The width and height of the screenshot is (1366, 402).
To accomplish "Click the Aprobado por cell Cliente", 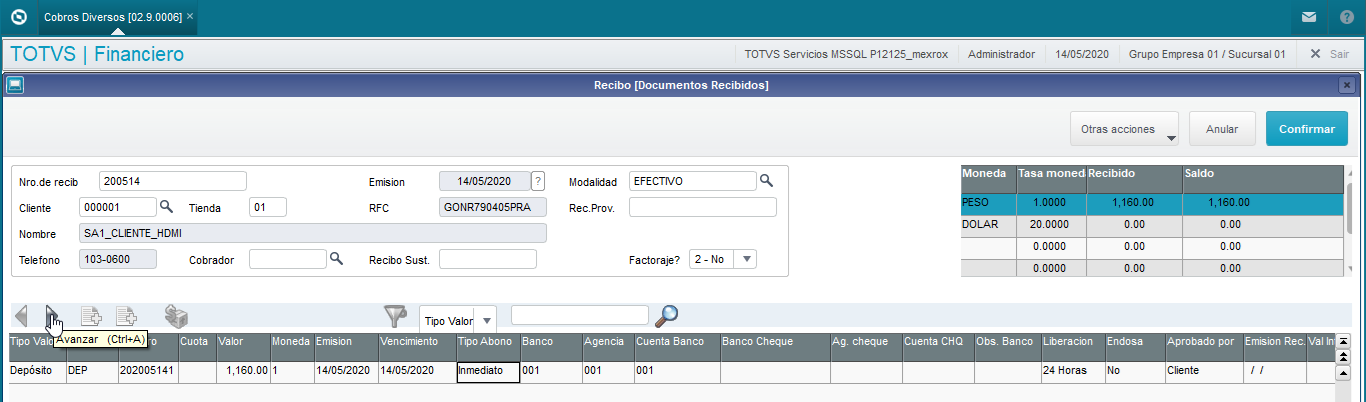I will pos(1203,370).
